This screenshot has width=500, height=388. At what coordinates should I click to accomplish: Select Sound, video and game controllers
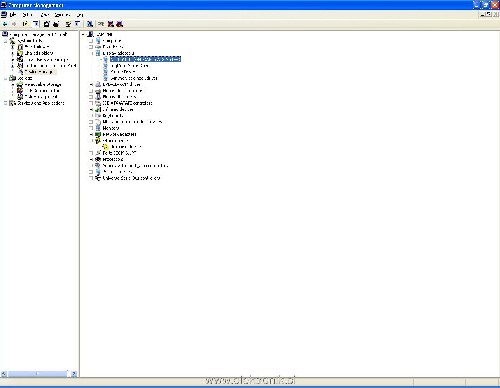coord(135,166)
